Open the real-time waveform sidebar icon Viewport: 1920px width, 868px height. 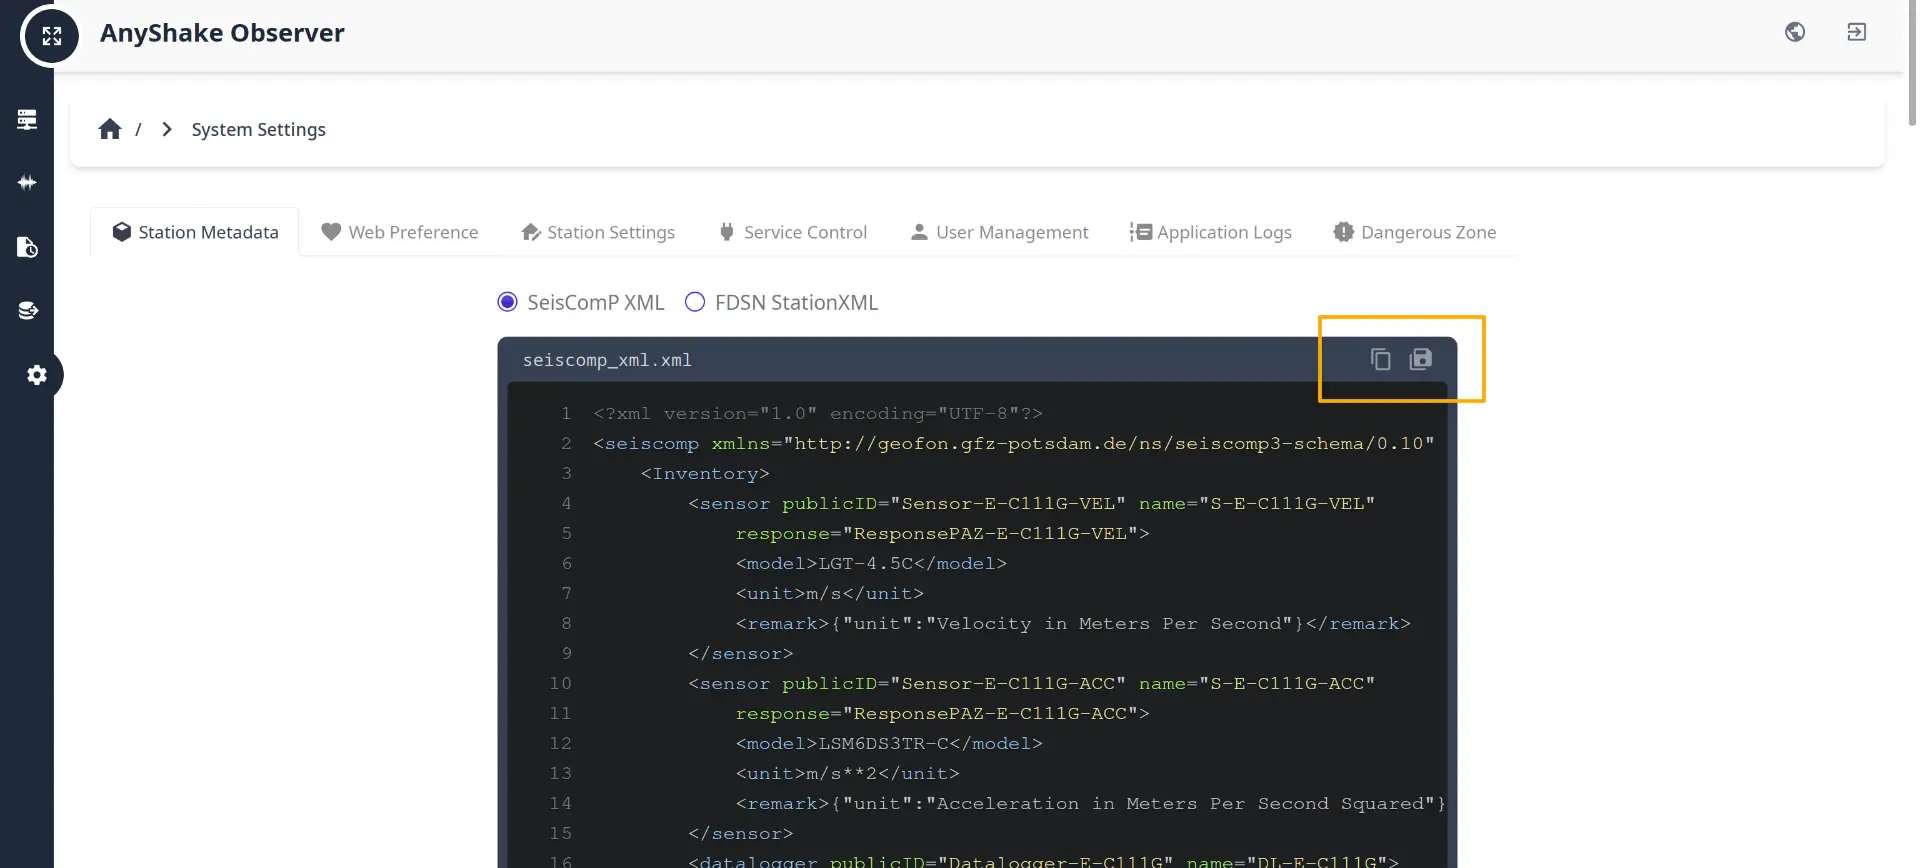click(x=27, y=183)
